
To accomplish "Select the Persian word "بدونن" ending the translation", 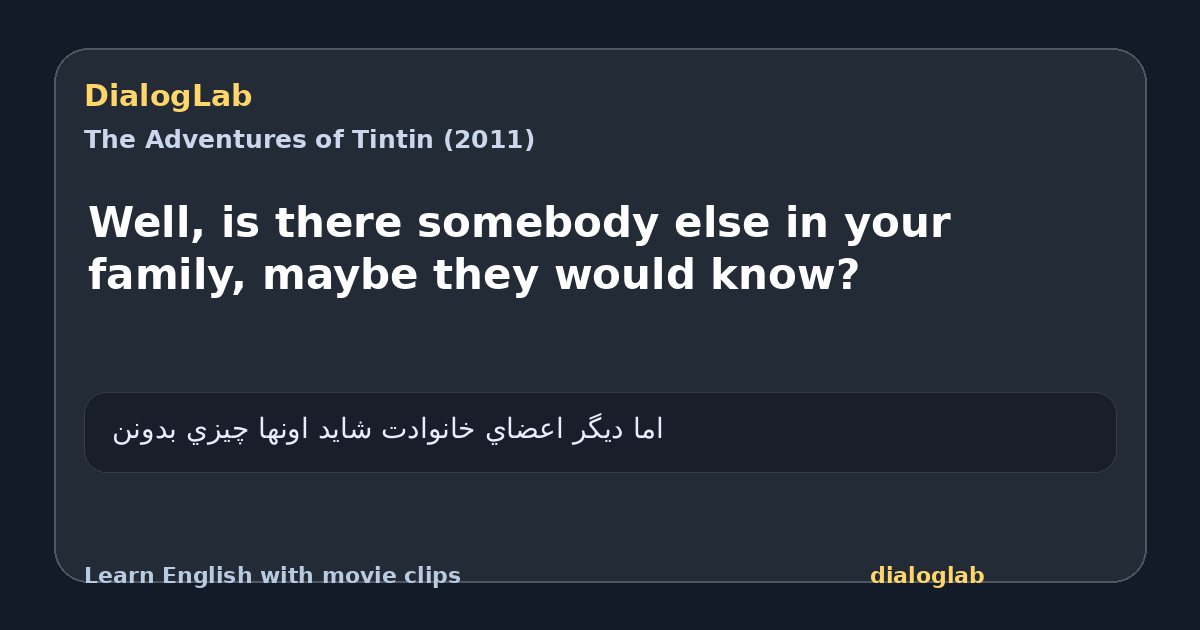I will point(146,430).
